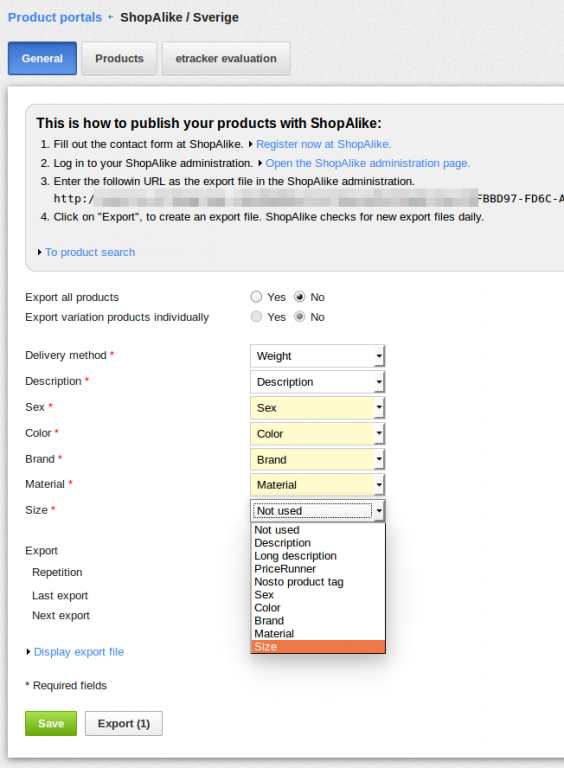Select Yes for Export variation products individually

[256, 317]
